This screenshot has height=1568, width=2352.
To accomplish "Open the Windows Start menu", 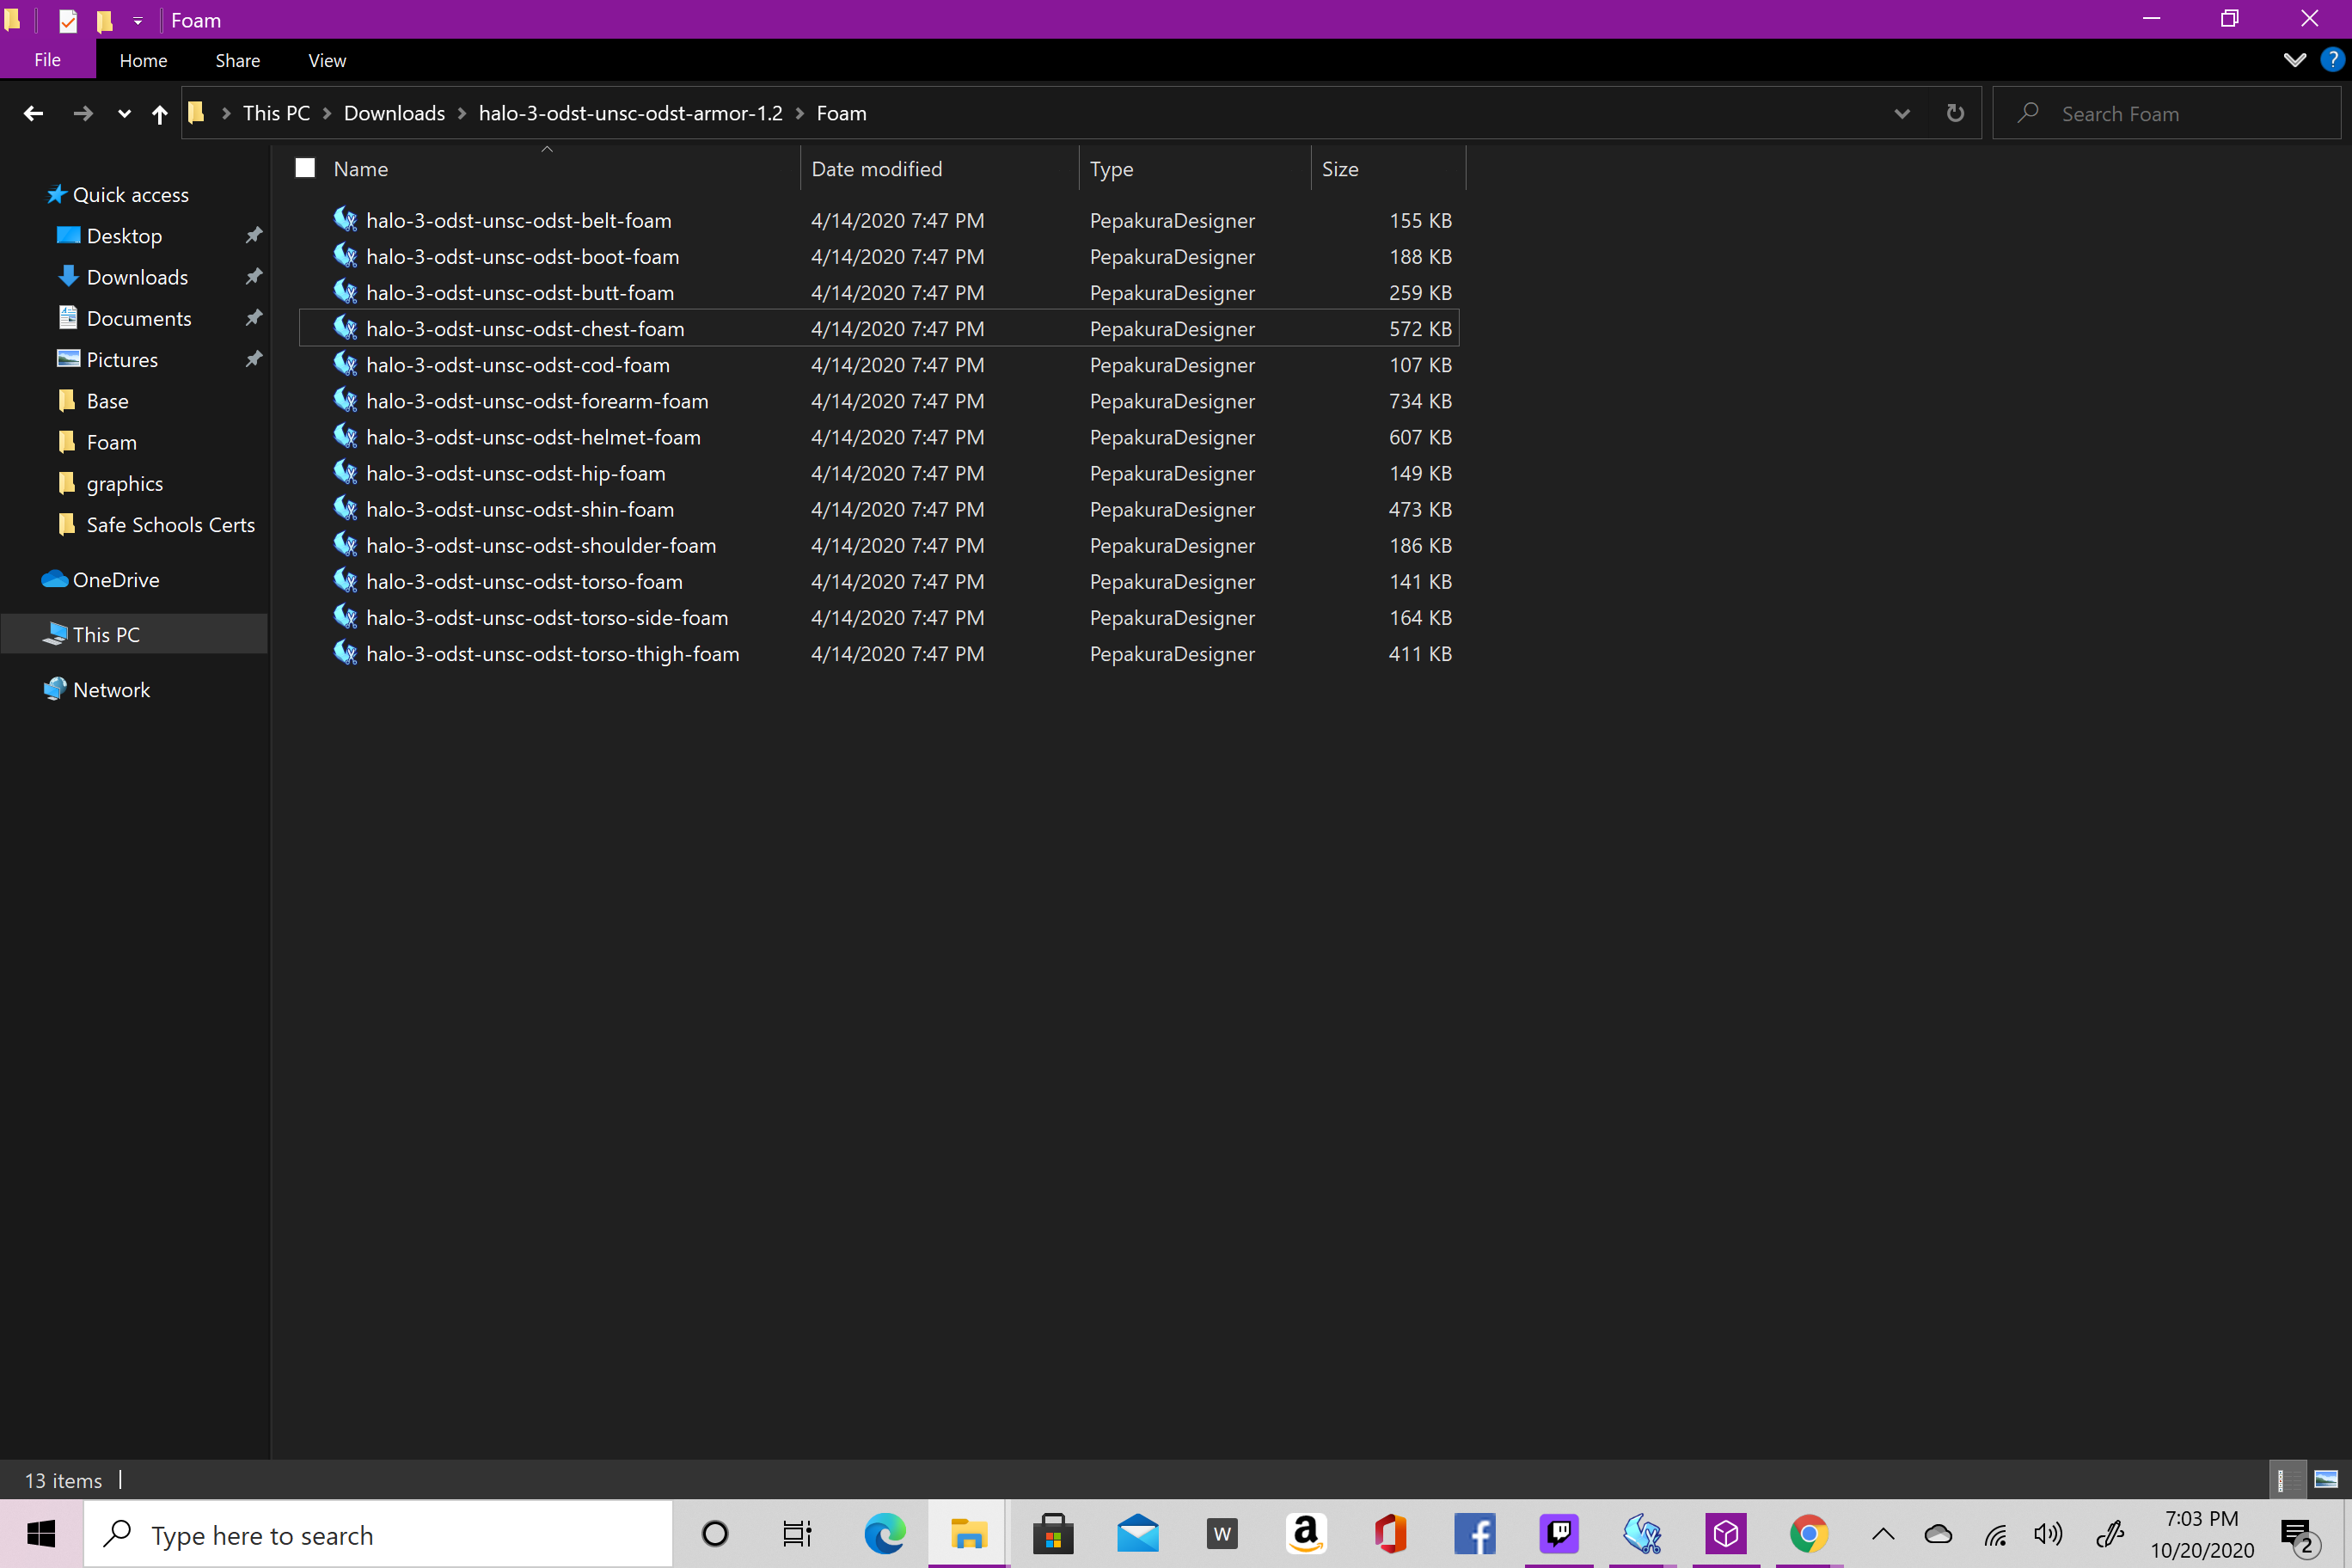I will [x=41, y=1532].
